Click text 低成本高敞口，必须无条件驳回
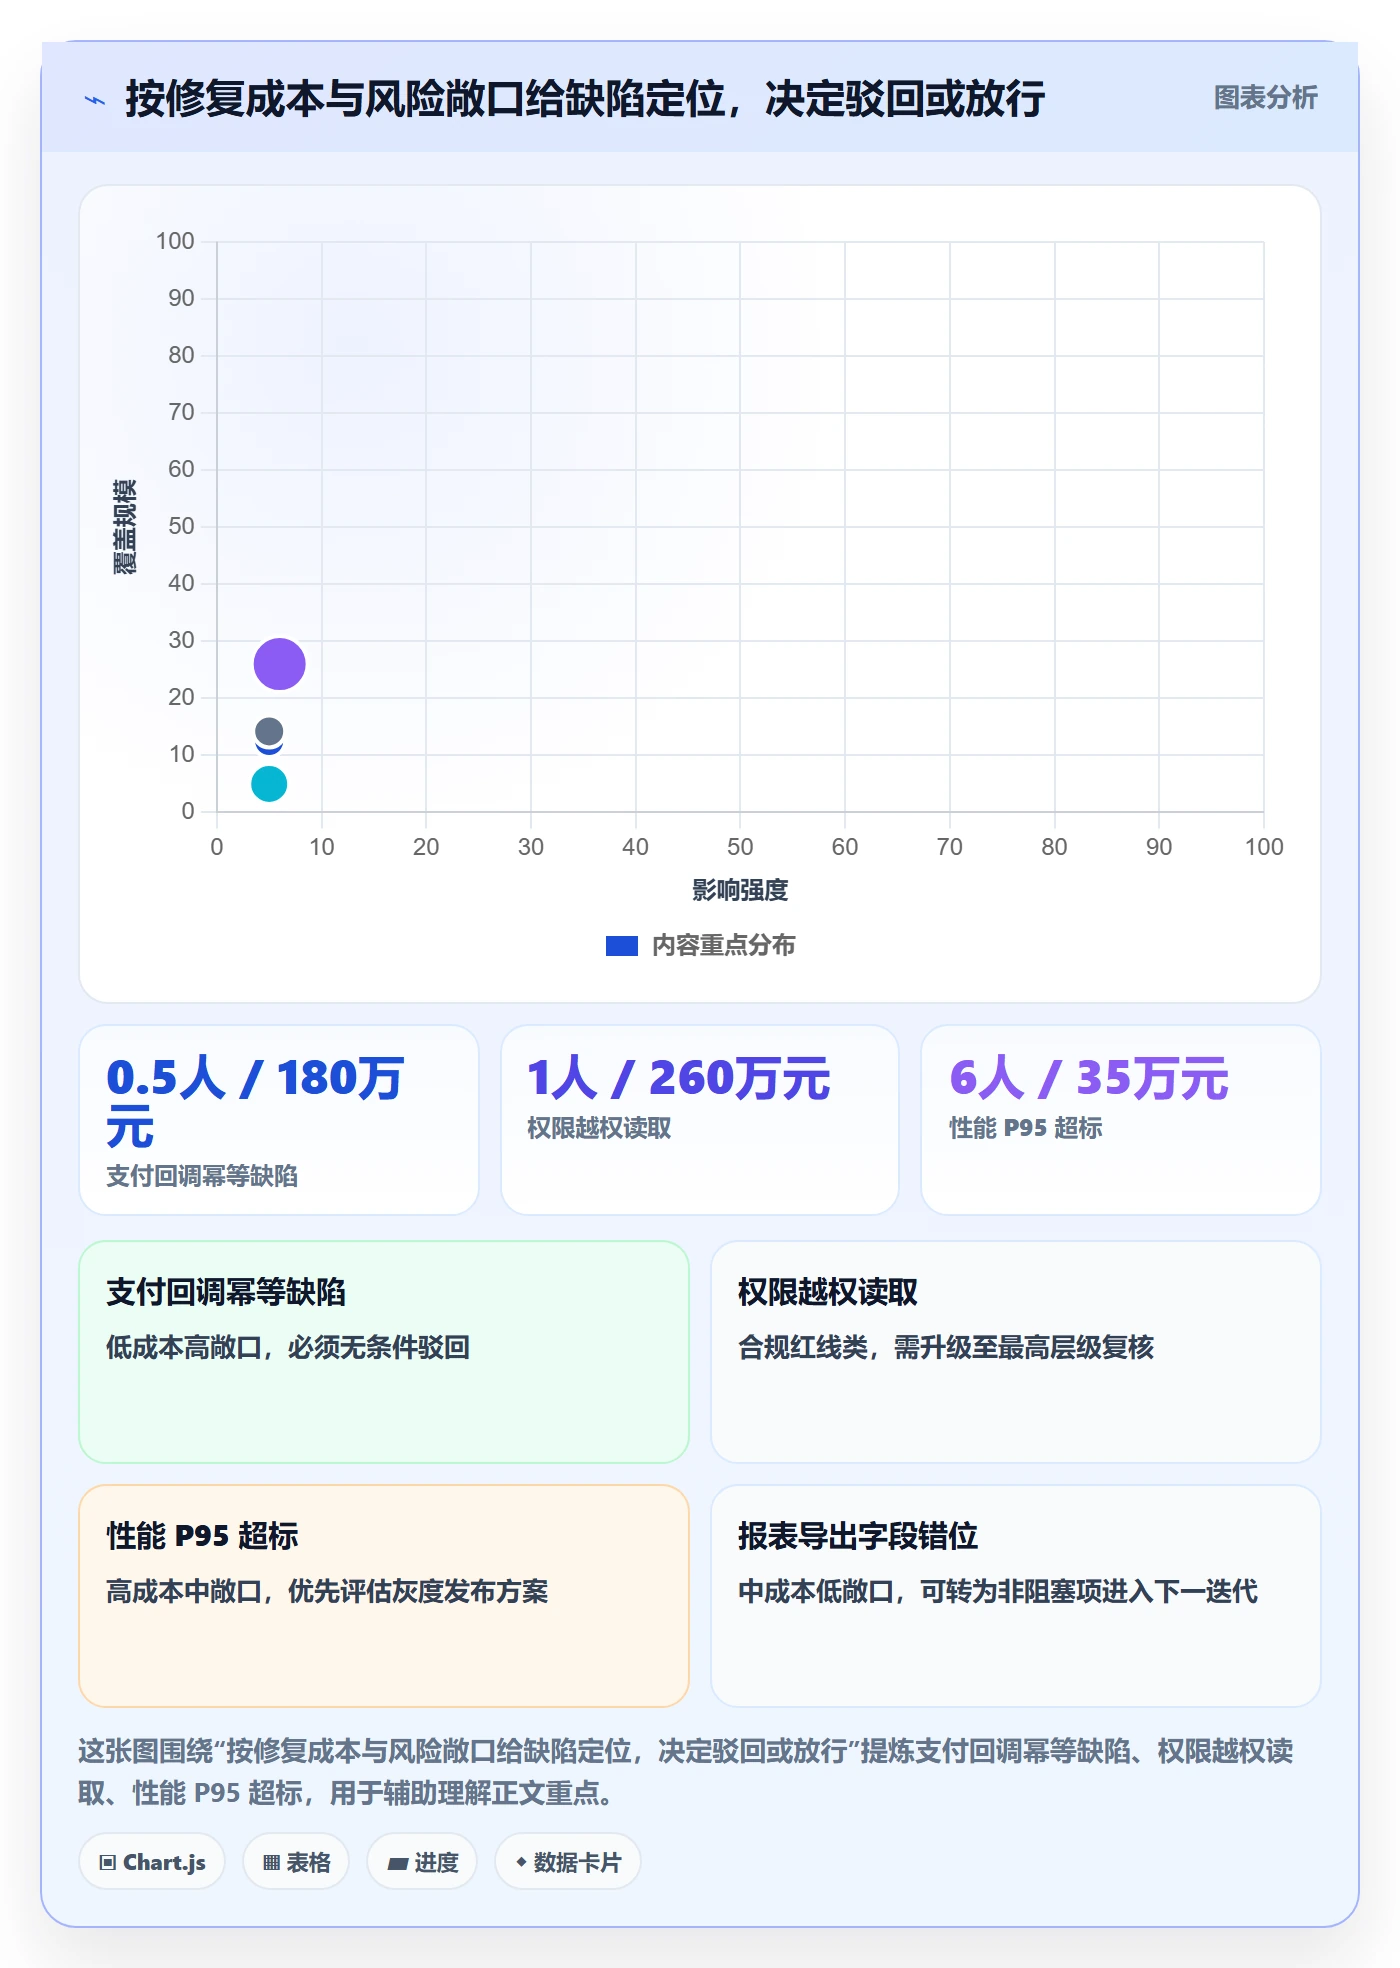1400x1968 pixels. pos(288,1347)
